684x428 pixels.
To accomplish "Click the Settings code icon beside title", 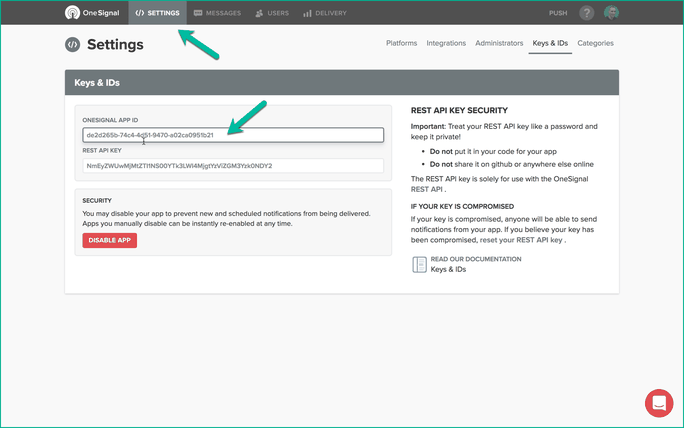I will (72, 45).
